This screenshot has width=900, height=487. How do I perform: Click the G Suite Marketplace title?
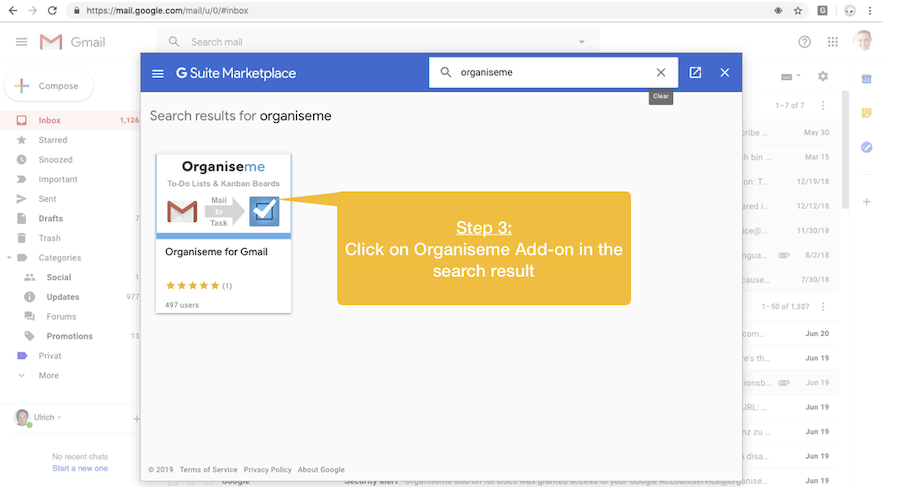236,73
